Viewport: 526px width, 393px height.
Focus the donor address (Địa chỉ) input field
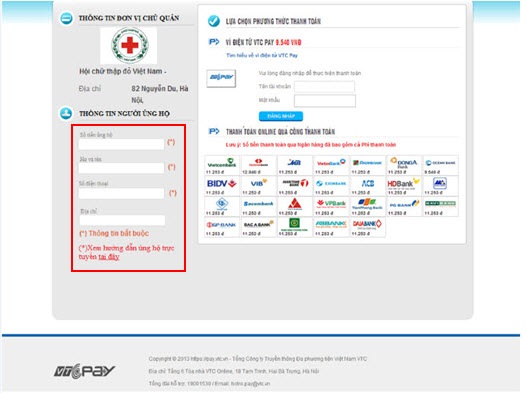[122, 220]
